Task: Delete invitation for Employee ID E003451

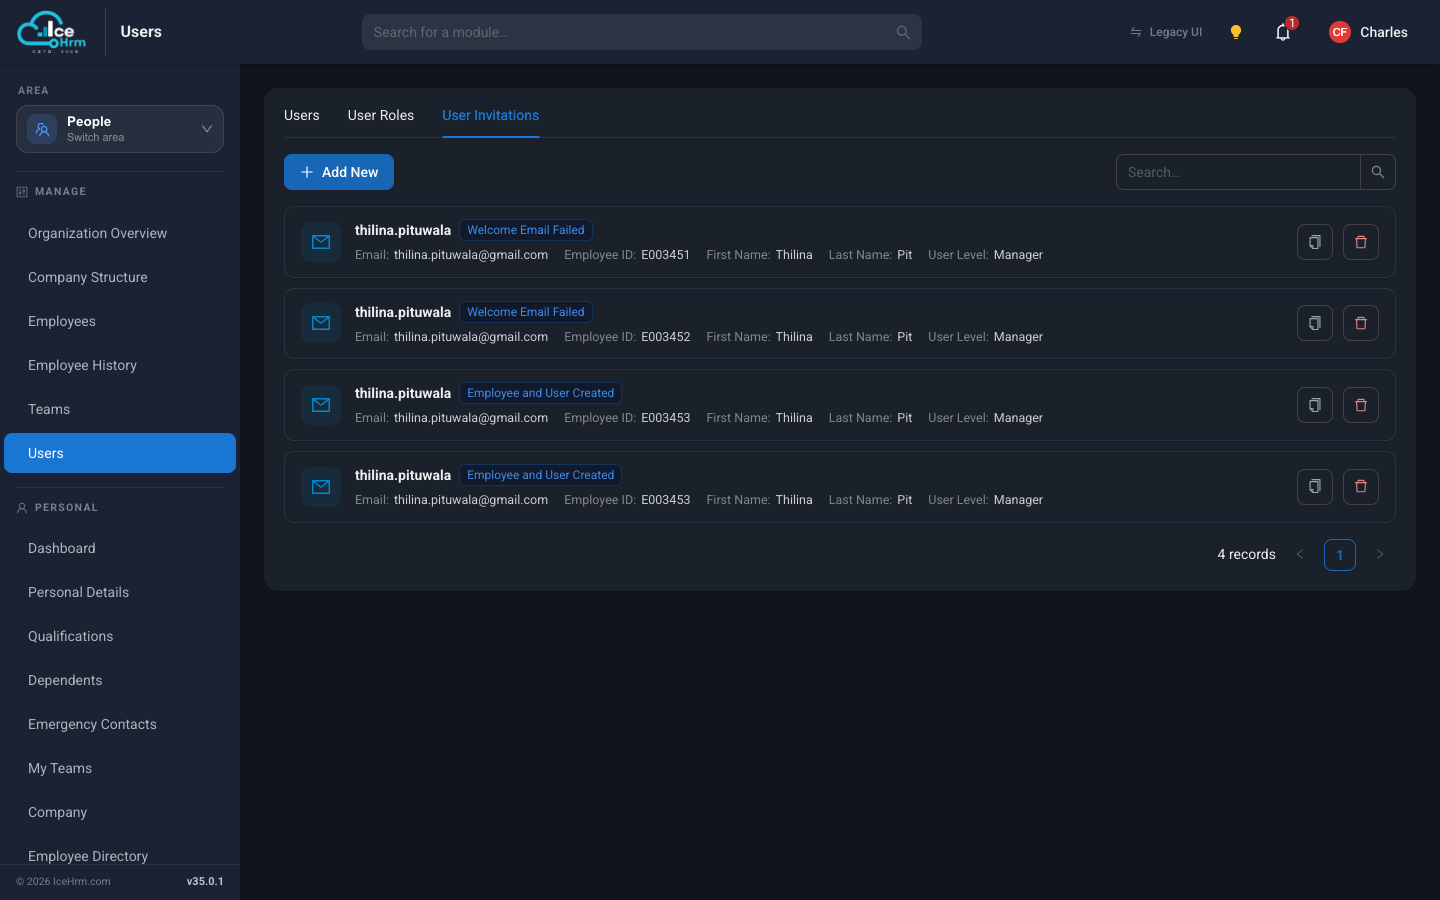Action: pos(1361,242)
